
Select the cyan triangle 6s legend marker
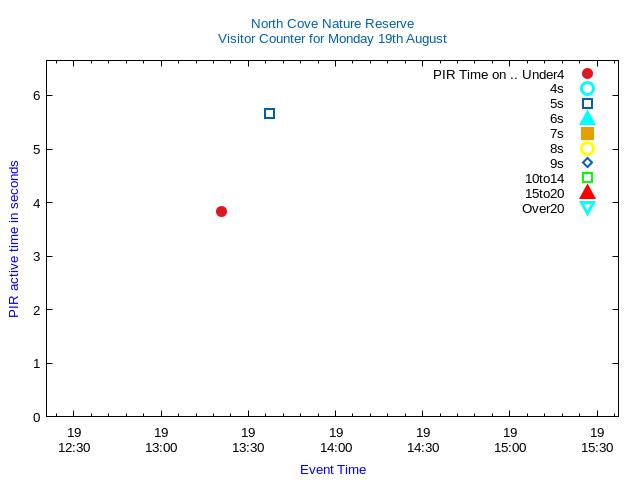tap(587, 118)
